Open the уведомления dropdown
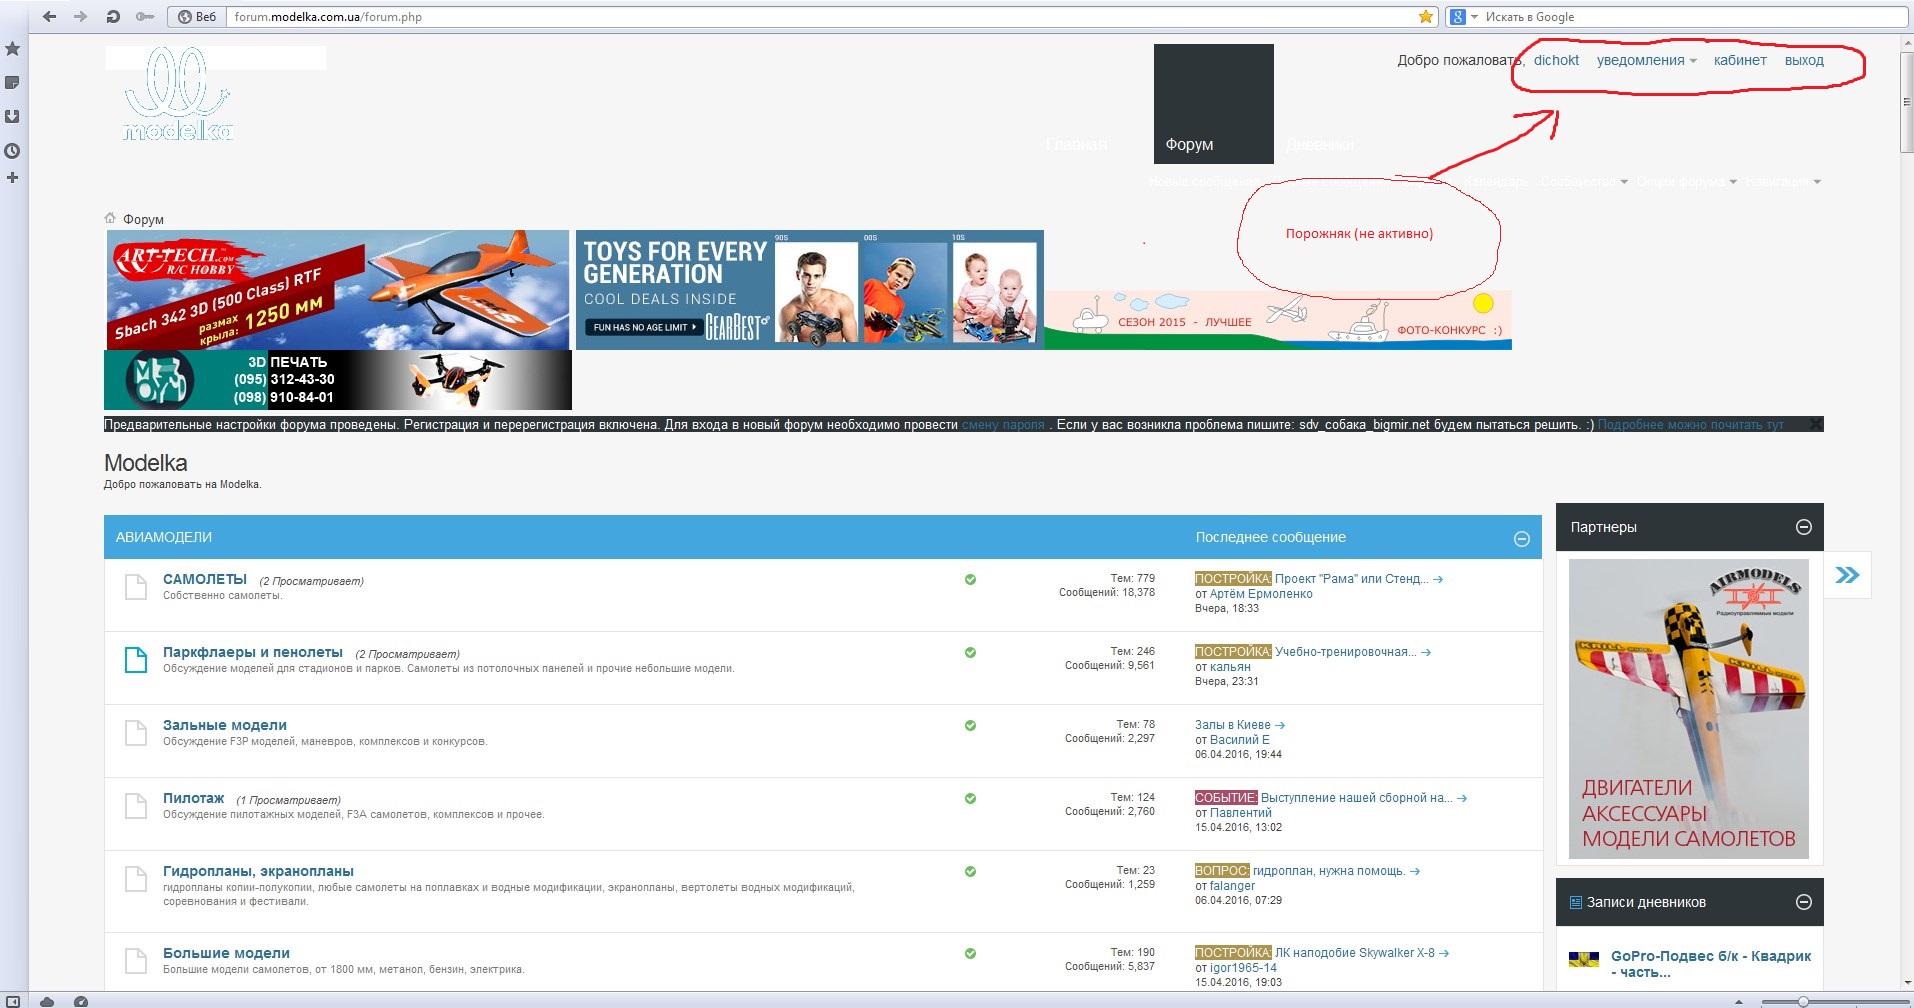1914x1008 pixels. coord(1646,60)
